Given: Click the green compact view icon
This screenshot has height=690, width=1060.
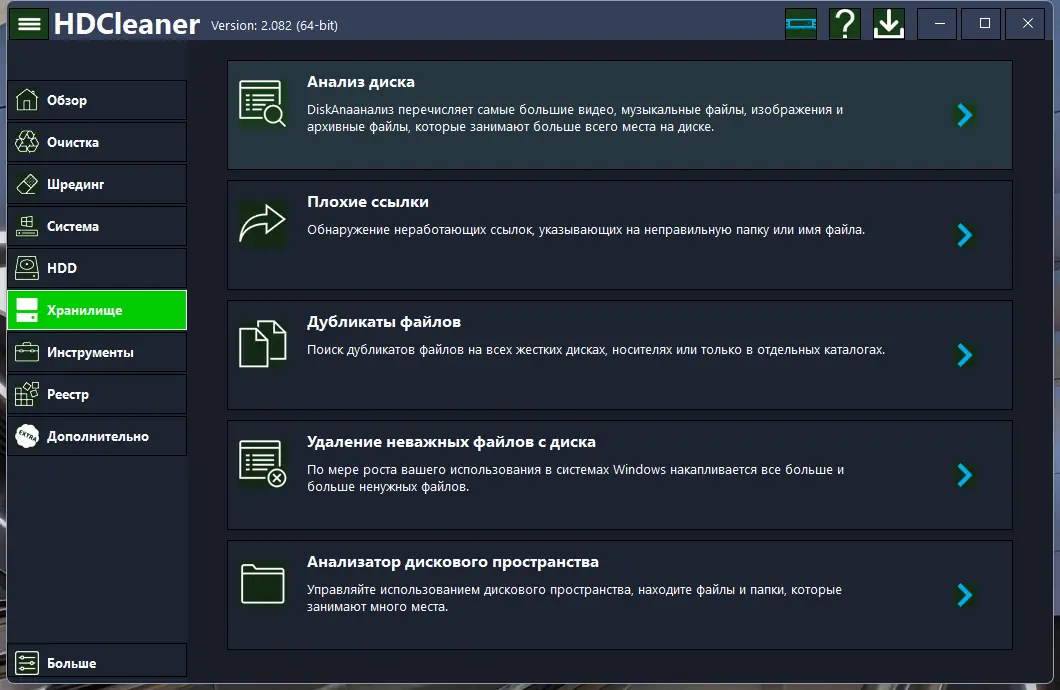Looking at the screenshot, I should tap(801, 24).
